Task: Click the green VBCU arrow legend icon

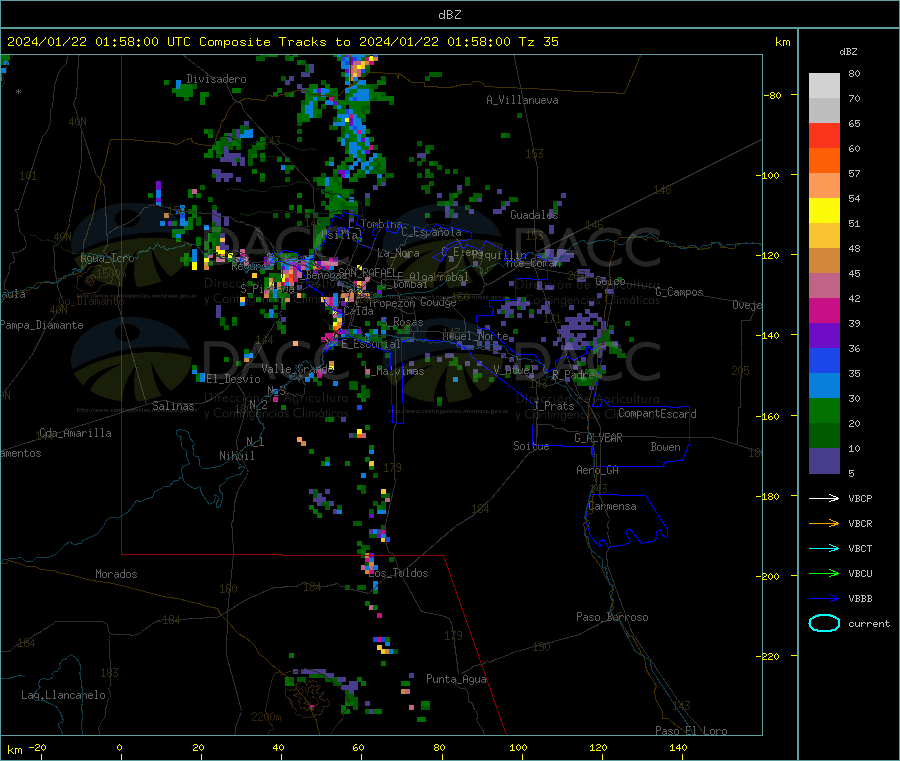Action: pos(824,573)
